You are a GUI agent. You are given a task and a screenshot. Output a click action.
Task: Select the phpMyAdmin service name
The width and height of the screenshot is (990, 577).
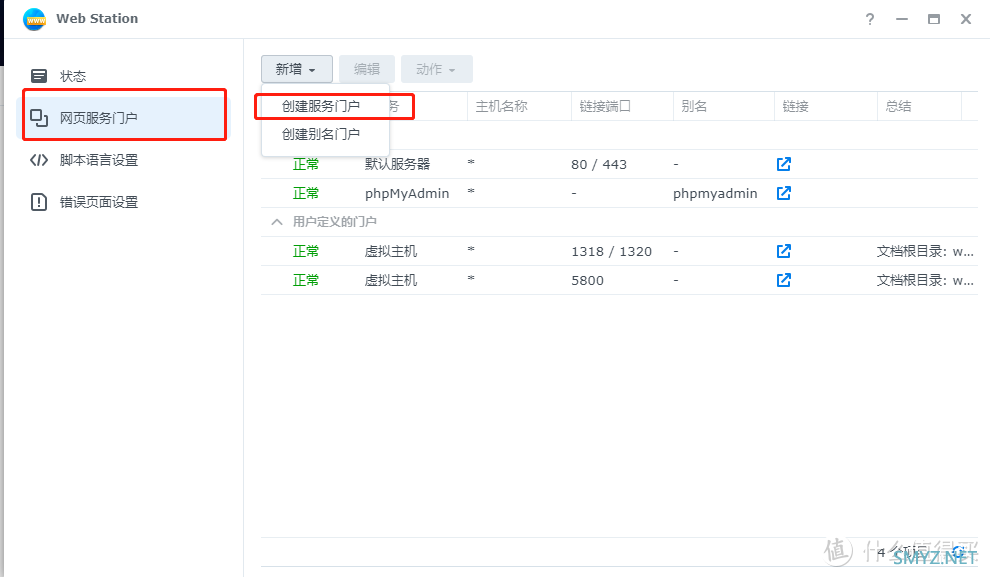pos(407,193)
